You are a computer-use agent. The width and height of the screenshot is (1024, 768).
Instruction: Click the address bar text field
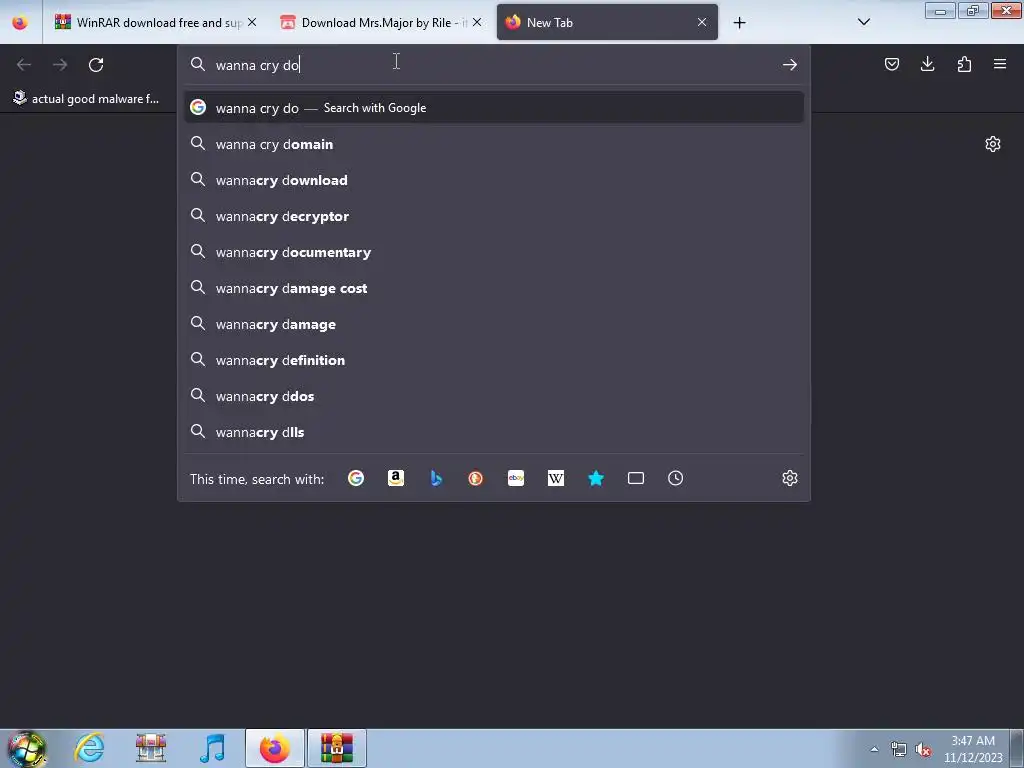(493, 65)
